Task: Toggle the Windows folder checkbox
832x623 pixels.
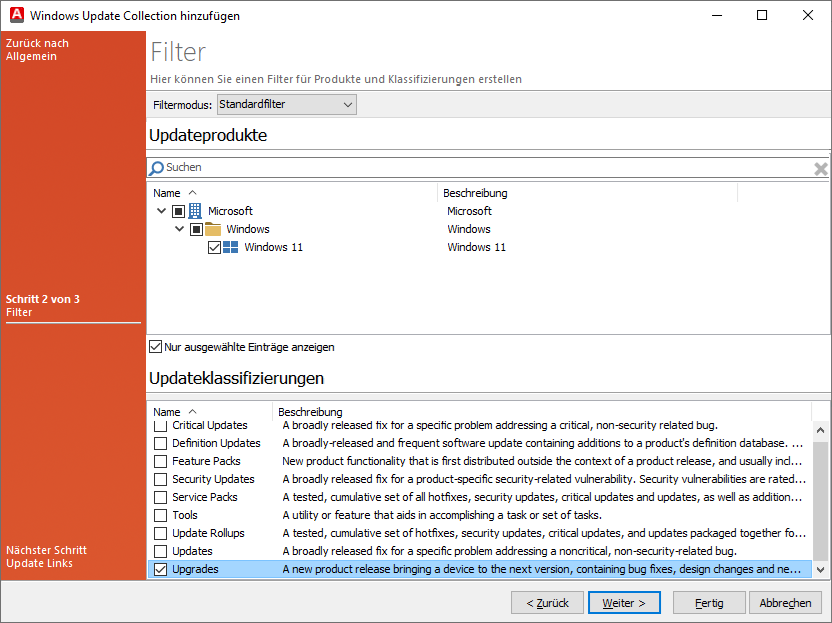Action: click(196, 229)
